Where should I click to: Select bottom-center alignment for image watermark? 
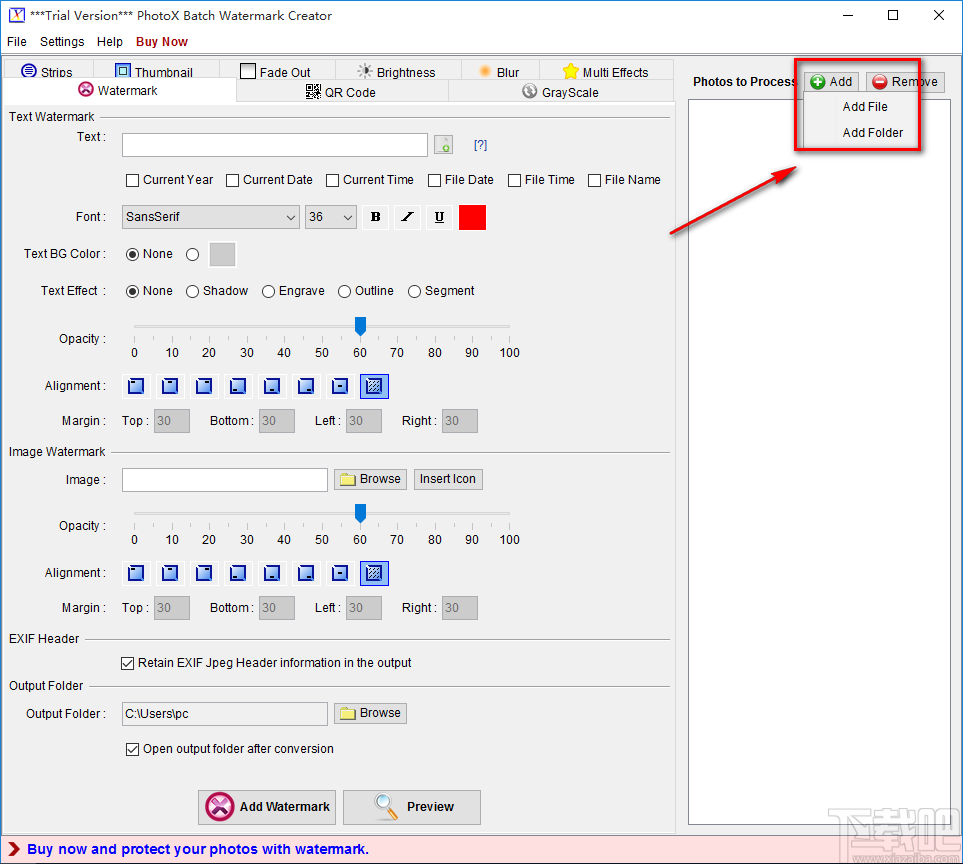pyautogui.click(x=272, y=573)
